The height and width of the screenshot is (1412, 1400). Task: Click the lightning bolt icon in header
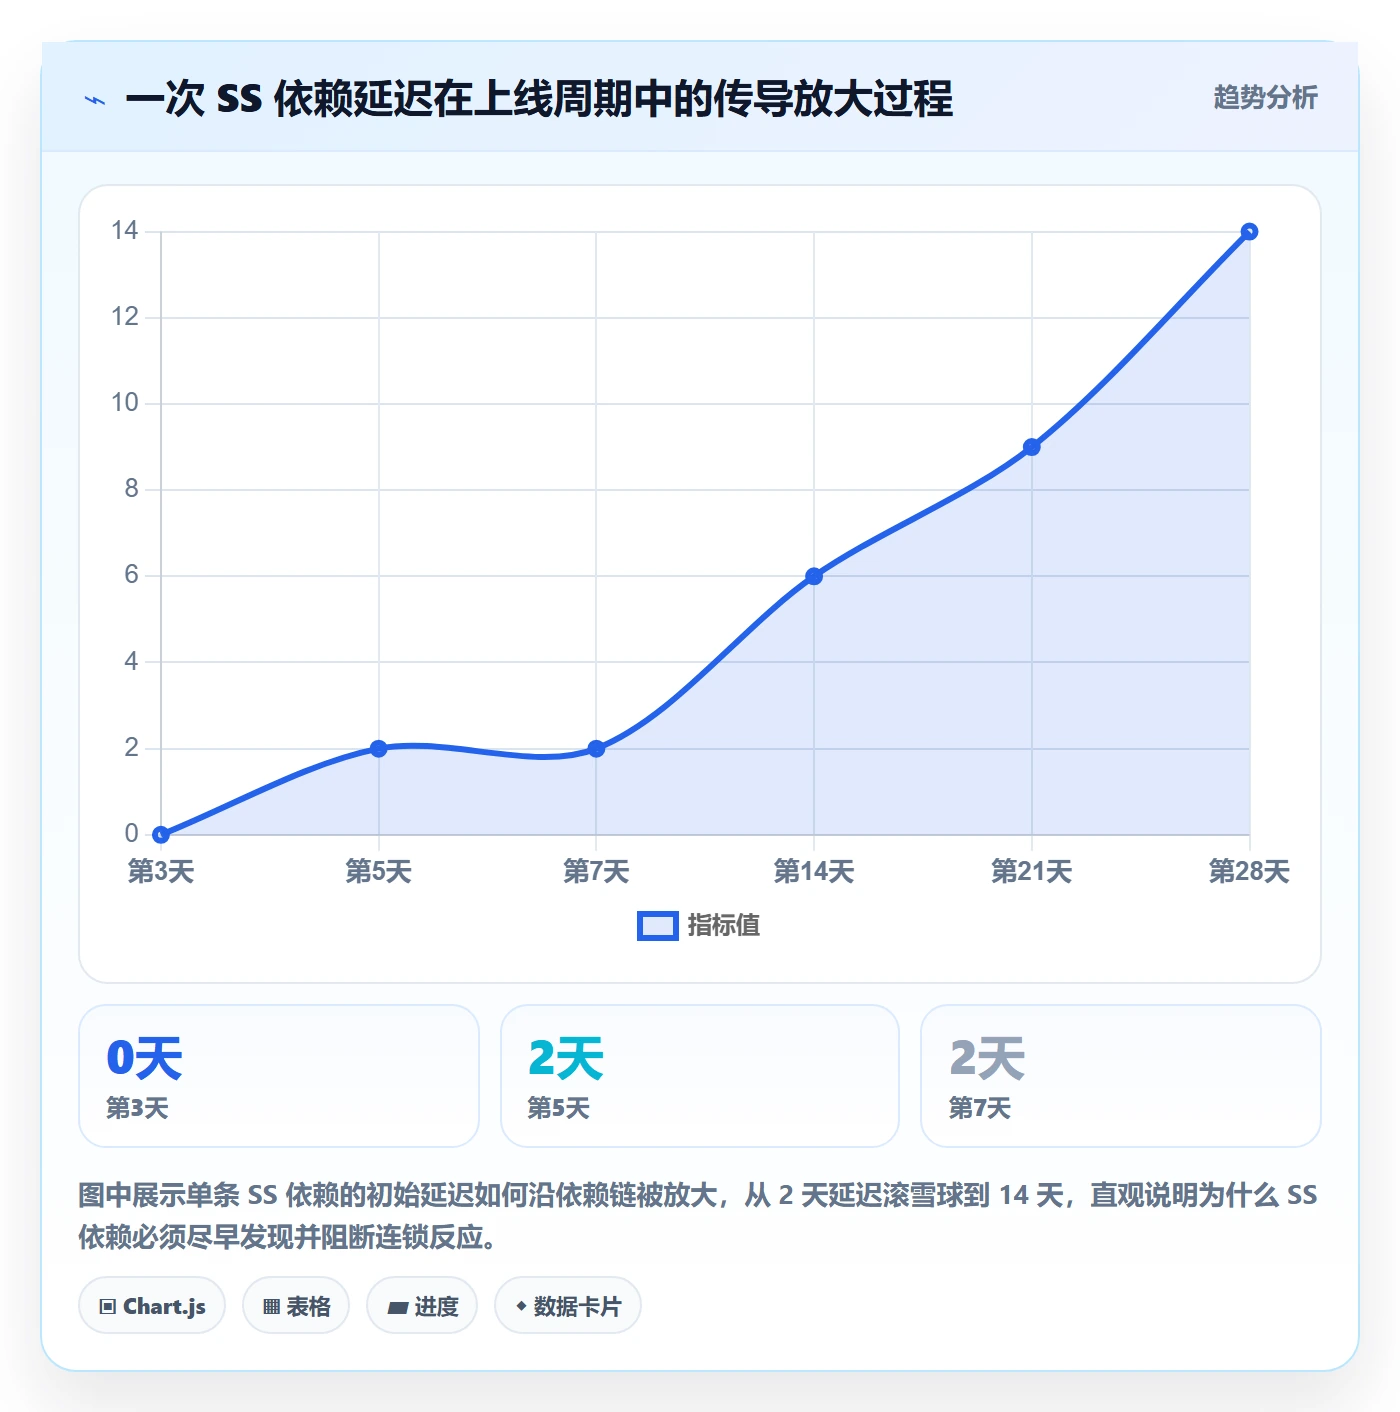coord(95,100)
